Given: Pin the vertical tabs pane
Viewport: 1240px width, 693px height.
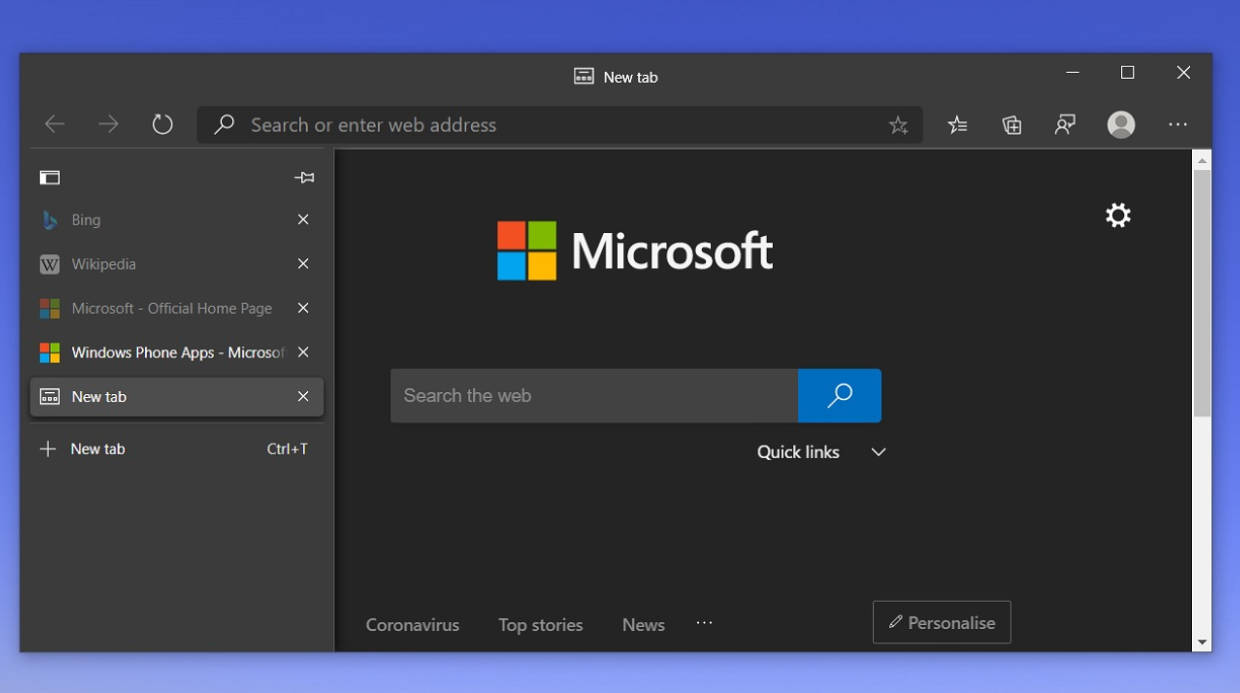Looking at the screenshot, I should (305, 178).
